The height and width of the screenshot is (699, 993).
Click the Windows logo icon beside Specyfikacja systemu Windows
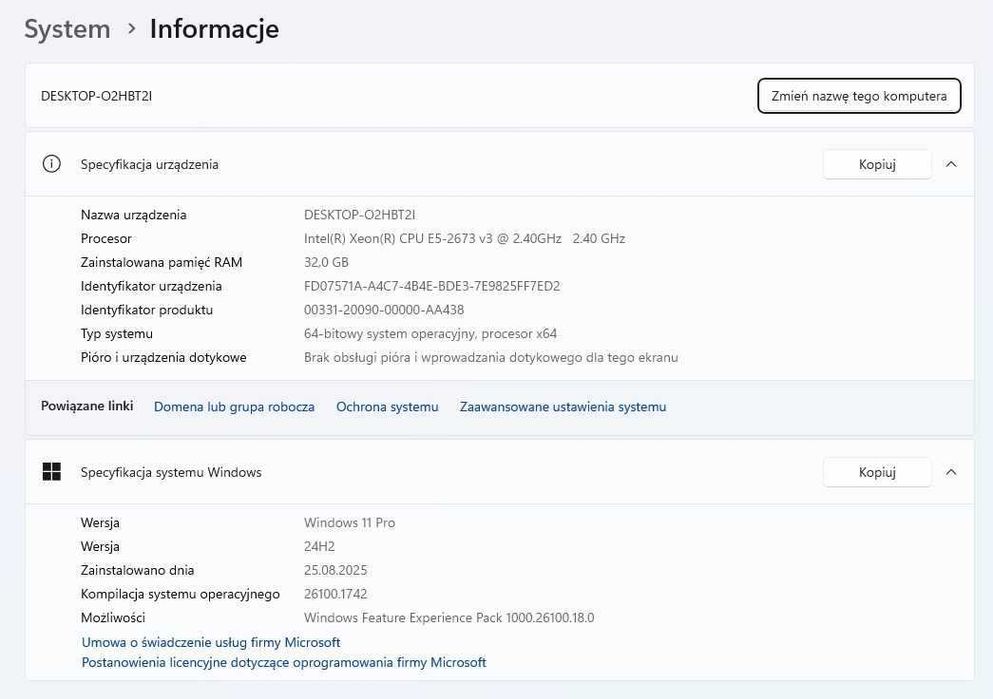click(x=51, y=472)
